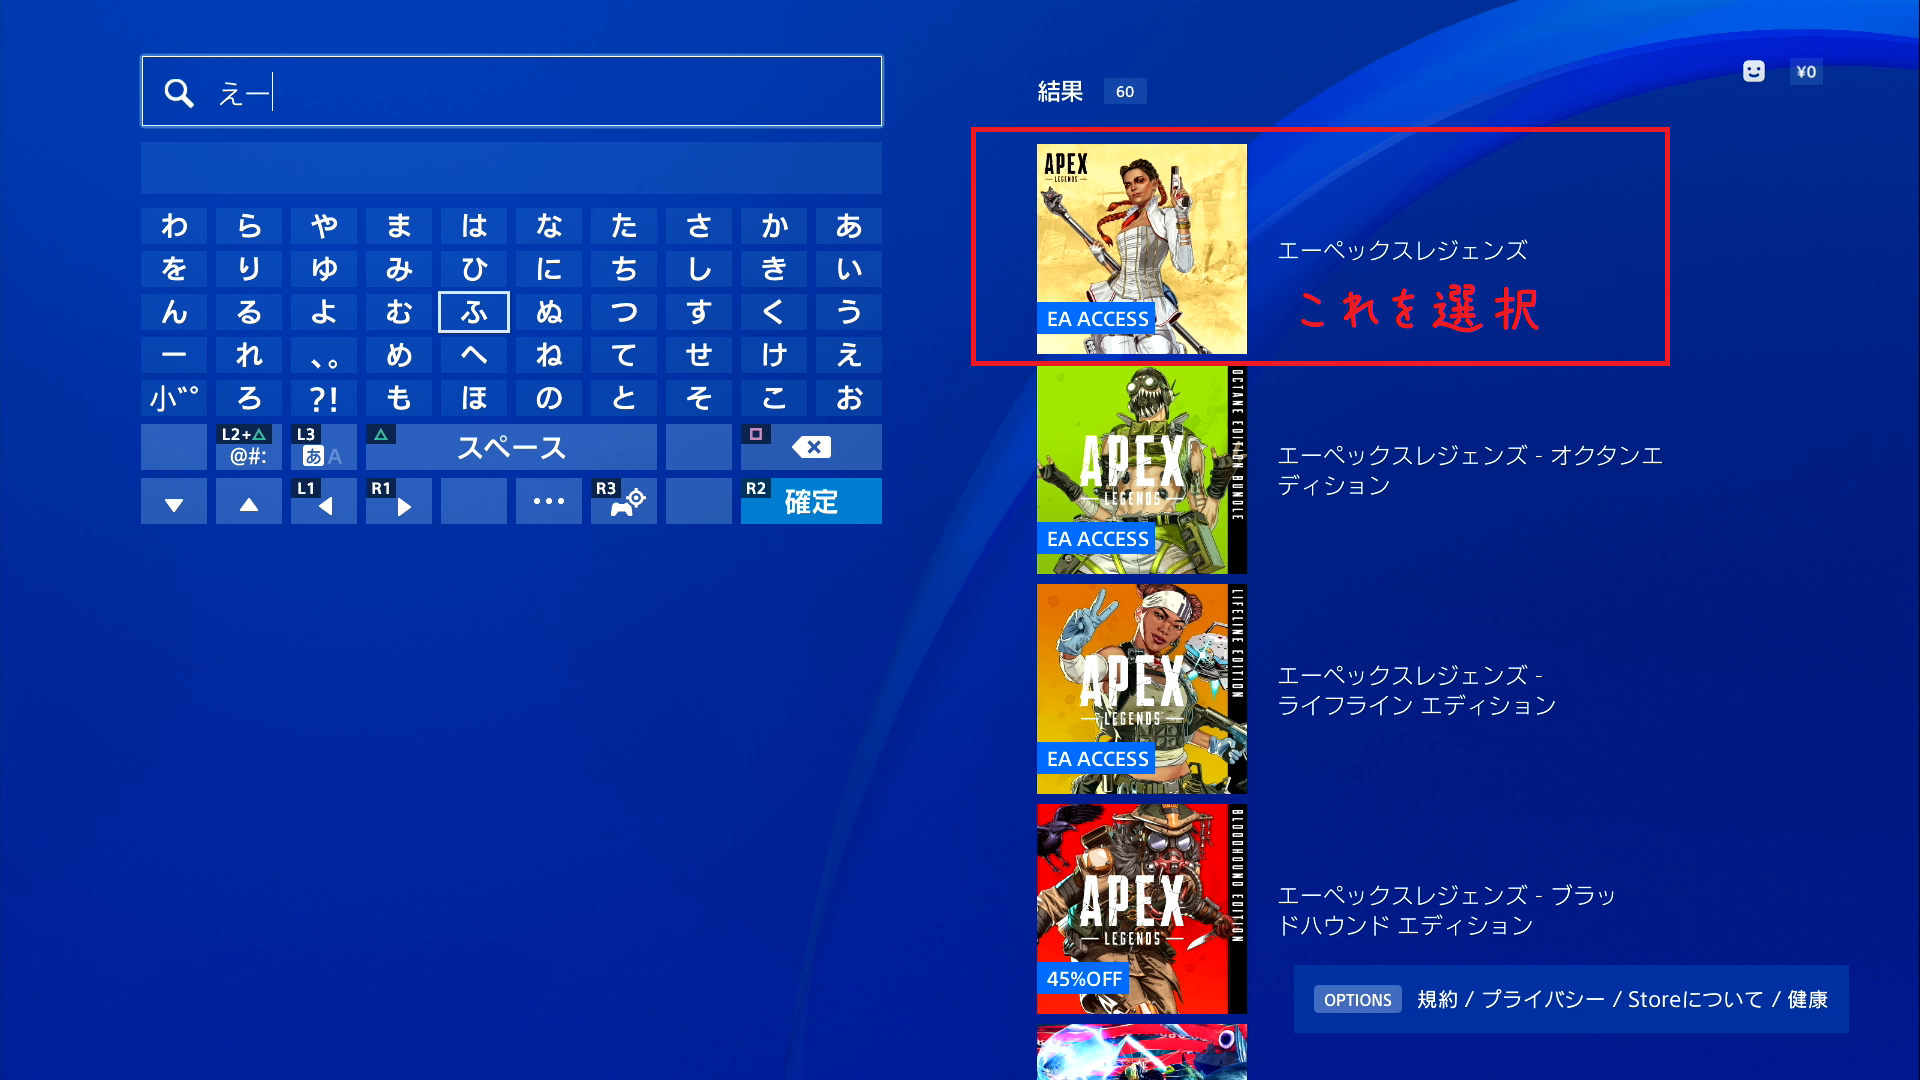The image size is (1920, 1080).
Task: Confirm with the 確定 key
Action: (811, 501)
